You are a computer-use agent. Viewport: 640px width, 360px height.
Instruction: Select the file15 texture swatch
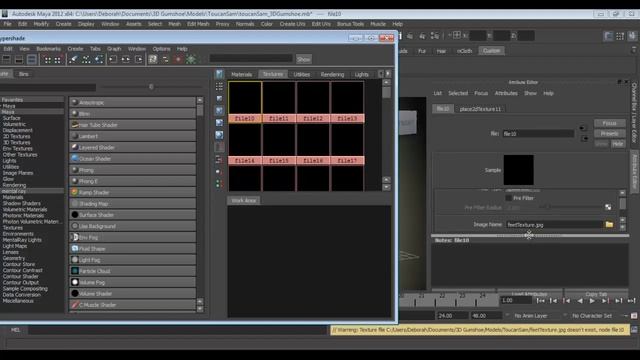(279, 144)
